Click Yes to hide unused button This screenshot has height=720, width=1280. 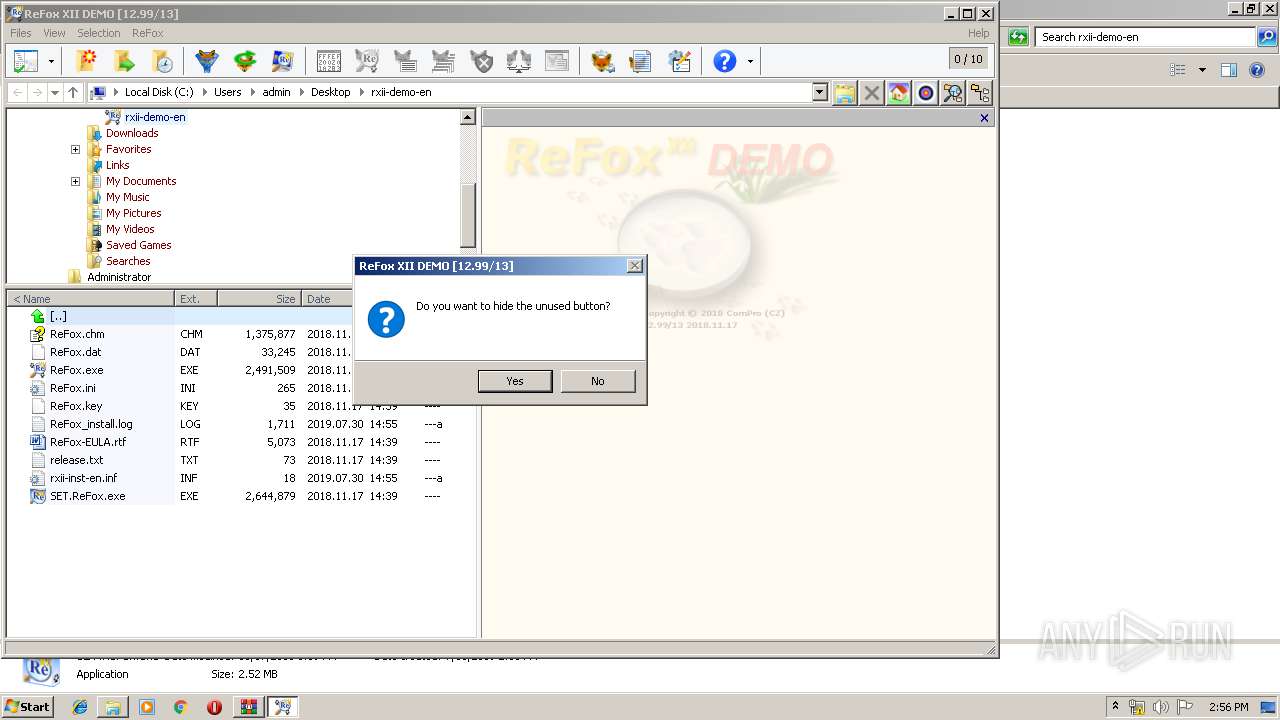pyautogui.click(x=515, y=381)
